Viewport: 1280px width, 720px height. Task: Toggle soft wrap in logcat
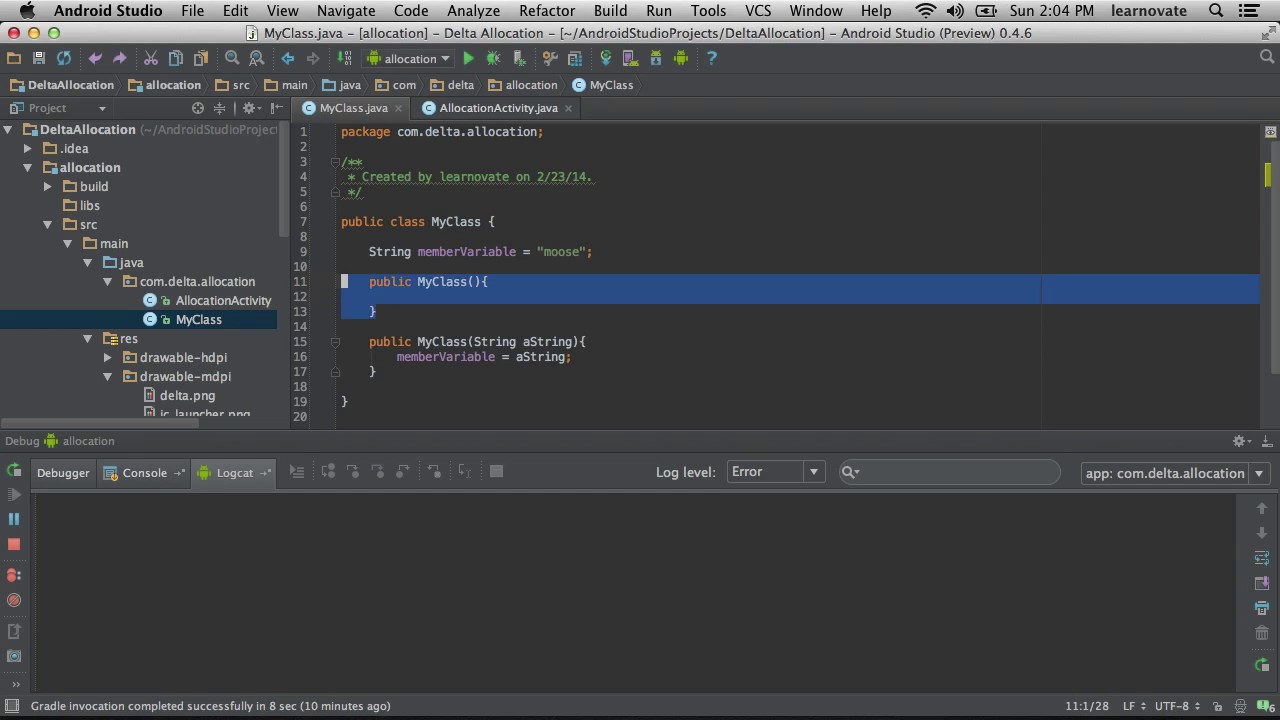pos(1262,558)
